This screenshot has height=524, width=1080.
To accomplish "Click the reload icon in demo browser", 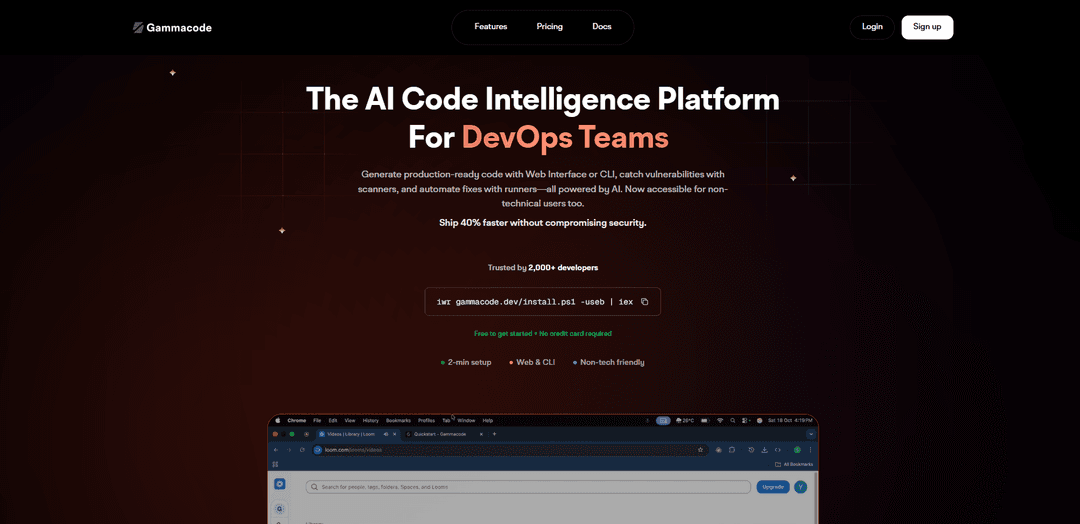I will point(304,450).
